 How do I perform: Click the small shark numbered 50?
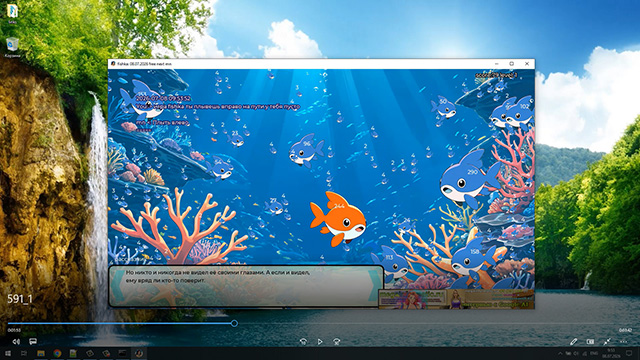[x=443, y=107]
